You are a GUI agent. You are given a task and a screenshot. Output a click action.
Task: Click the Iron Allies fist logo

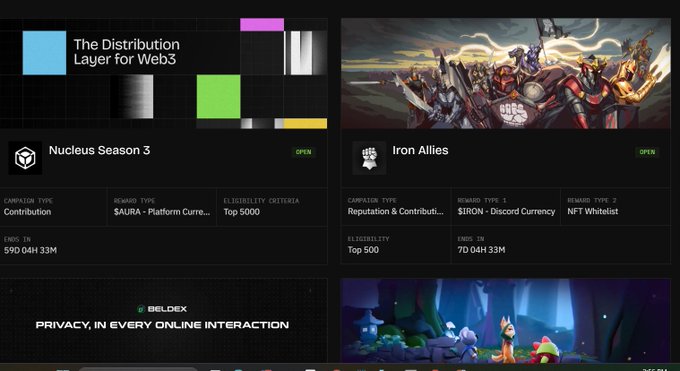[369, 158]
